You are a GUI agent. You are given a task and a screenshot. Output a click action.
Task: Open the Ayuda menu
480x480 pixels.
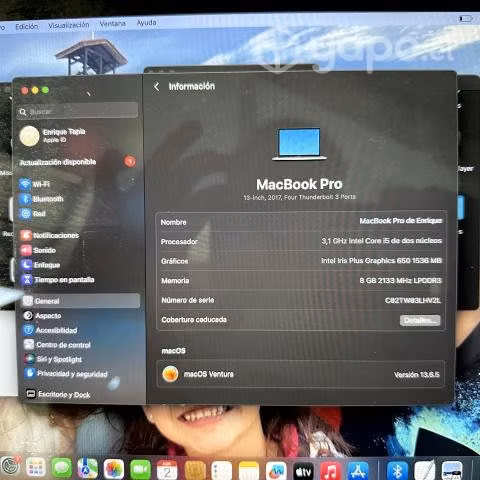click(x=146, y=22)
